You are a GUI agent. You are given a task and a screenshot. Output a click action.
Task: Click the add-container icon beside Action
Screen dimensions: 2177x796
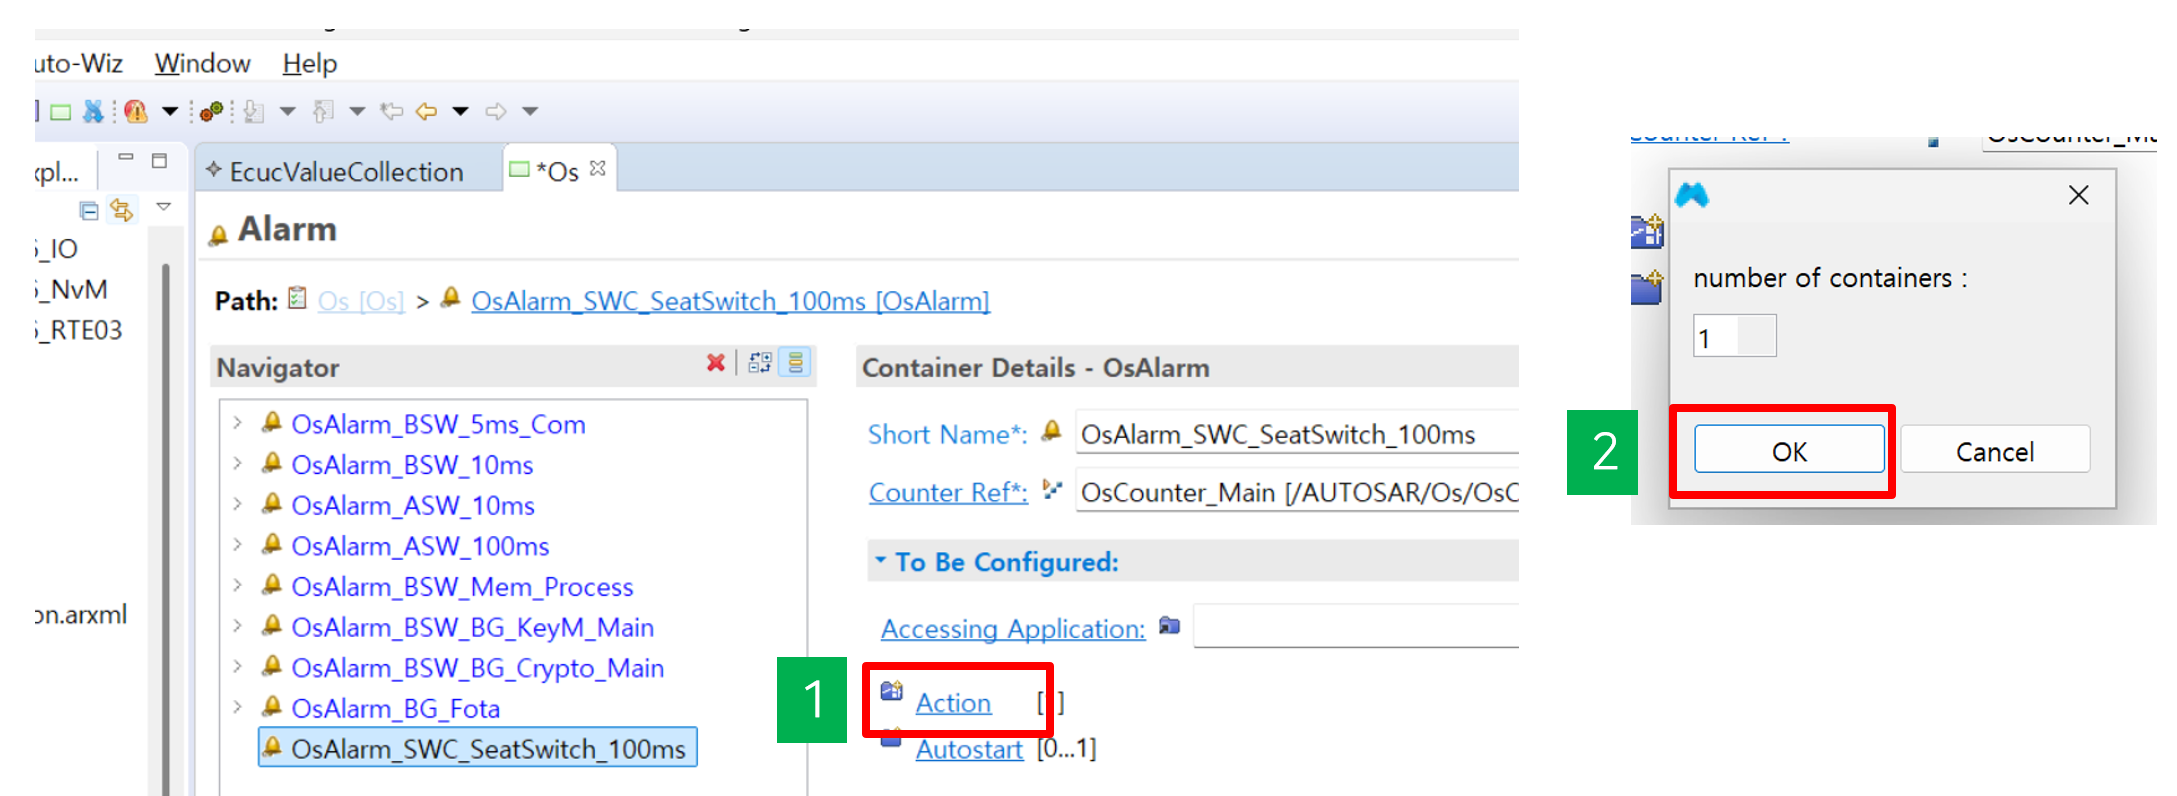point(891,691)
